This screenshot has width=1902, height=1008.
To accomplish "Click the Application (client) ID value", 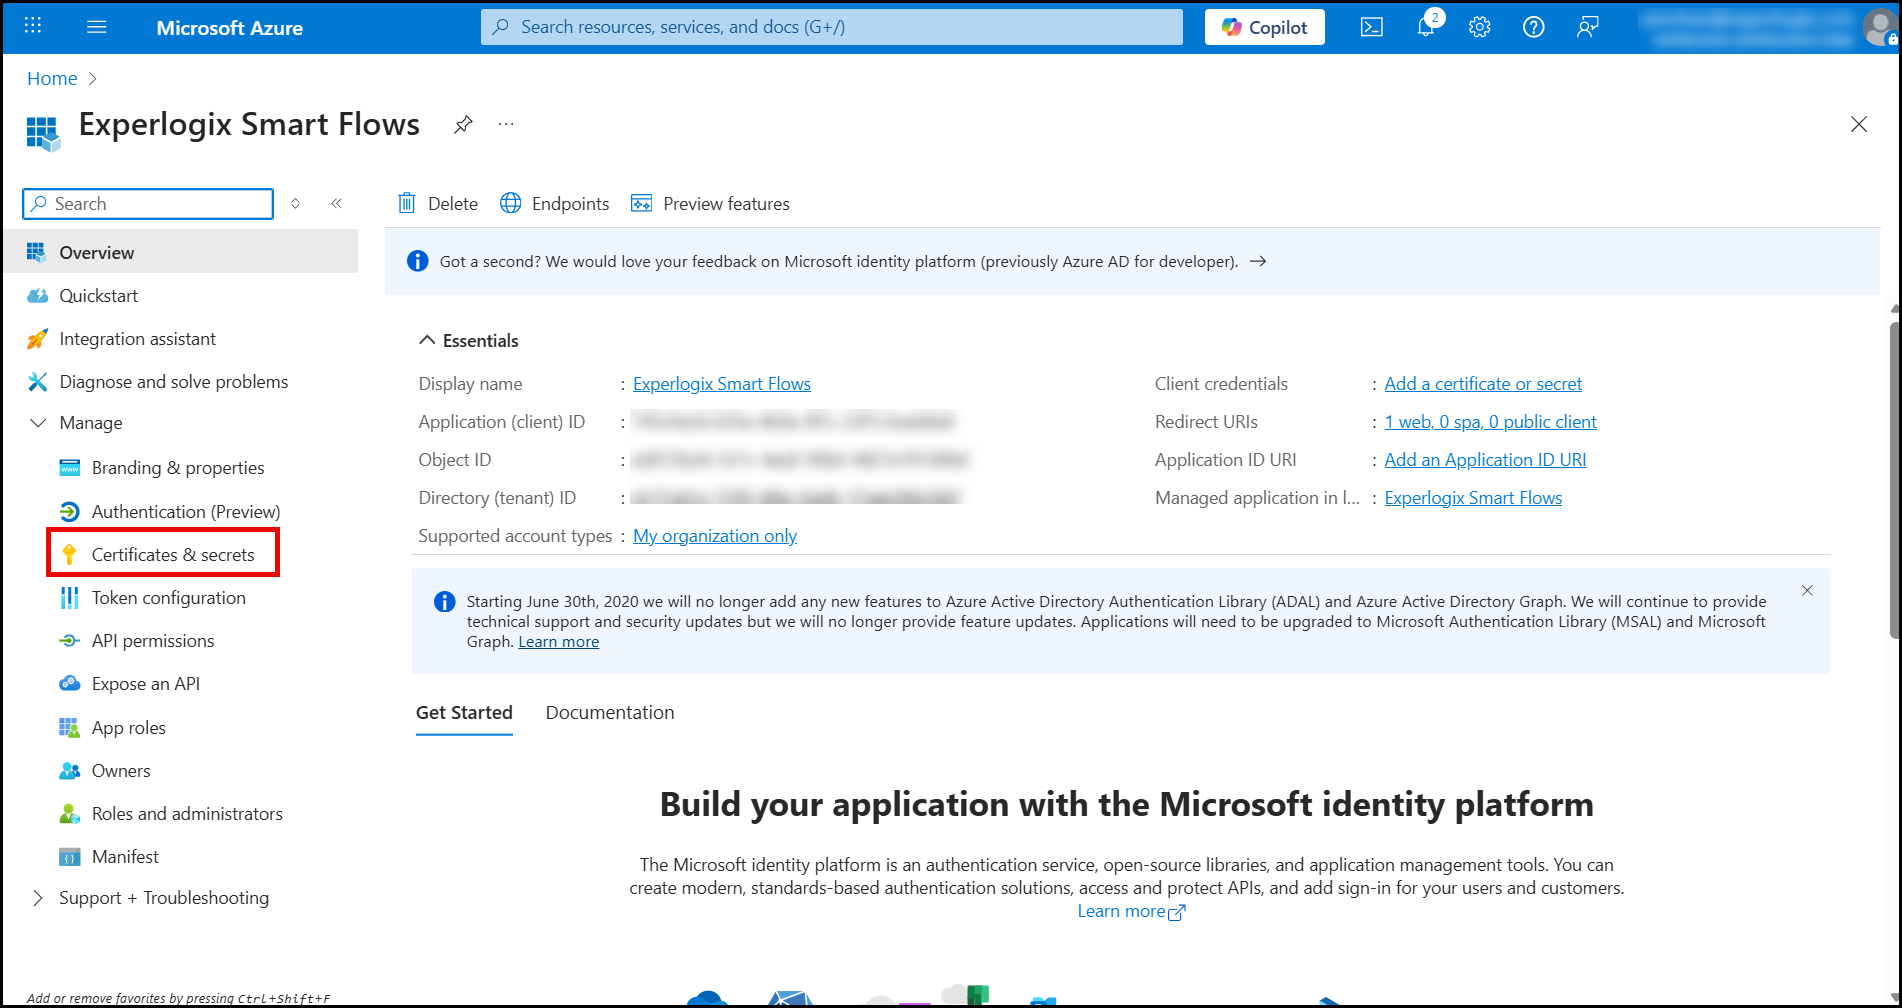I will pyautogui.click(x=794, y=422).
